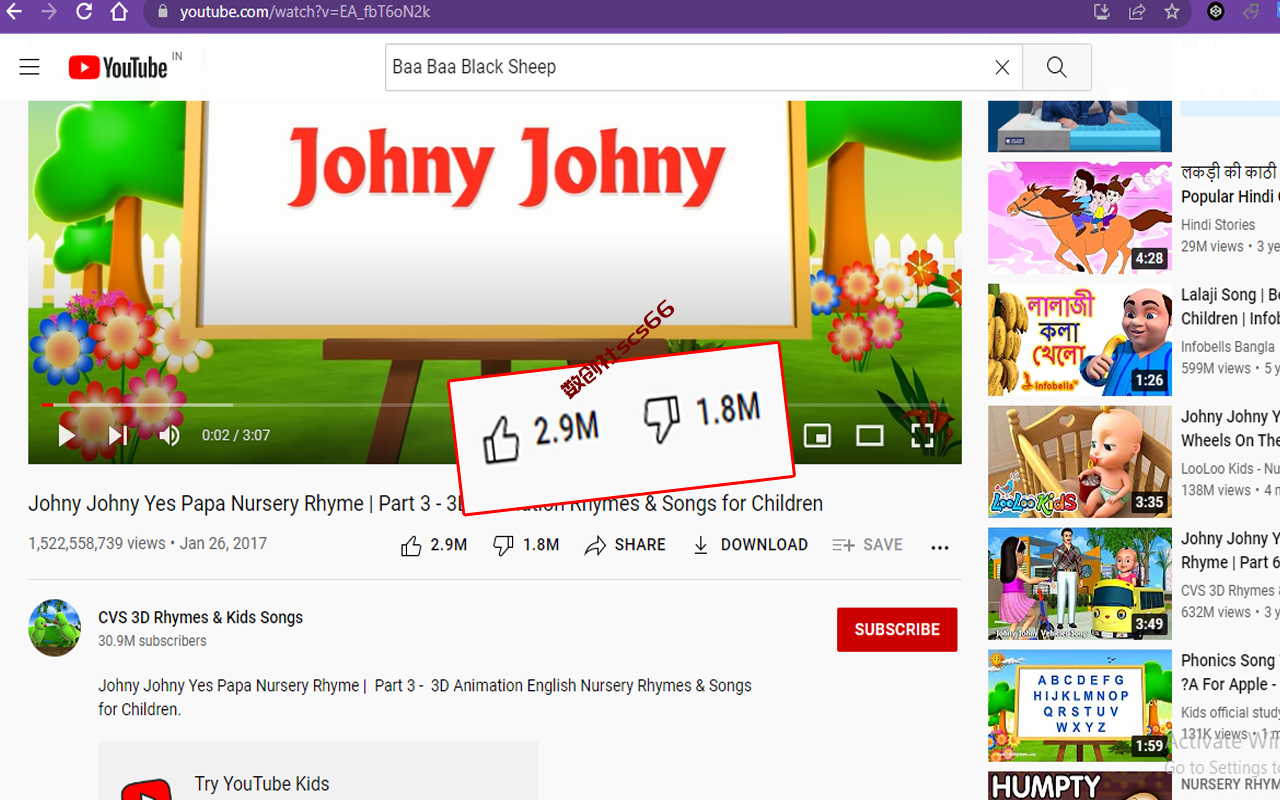Download the video
1280x800 pixels.
click(x=750, y=545)
